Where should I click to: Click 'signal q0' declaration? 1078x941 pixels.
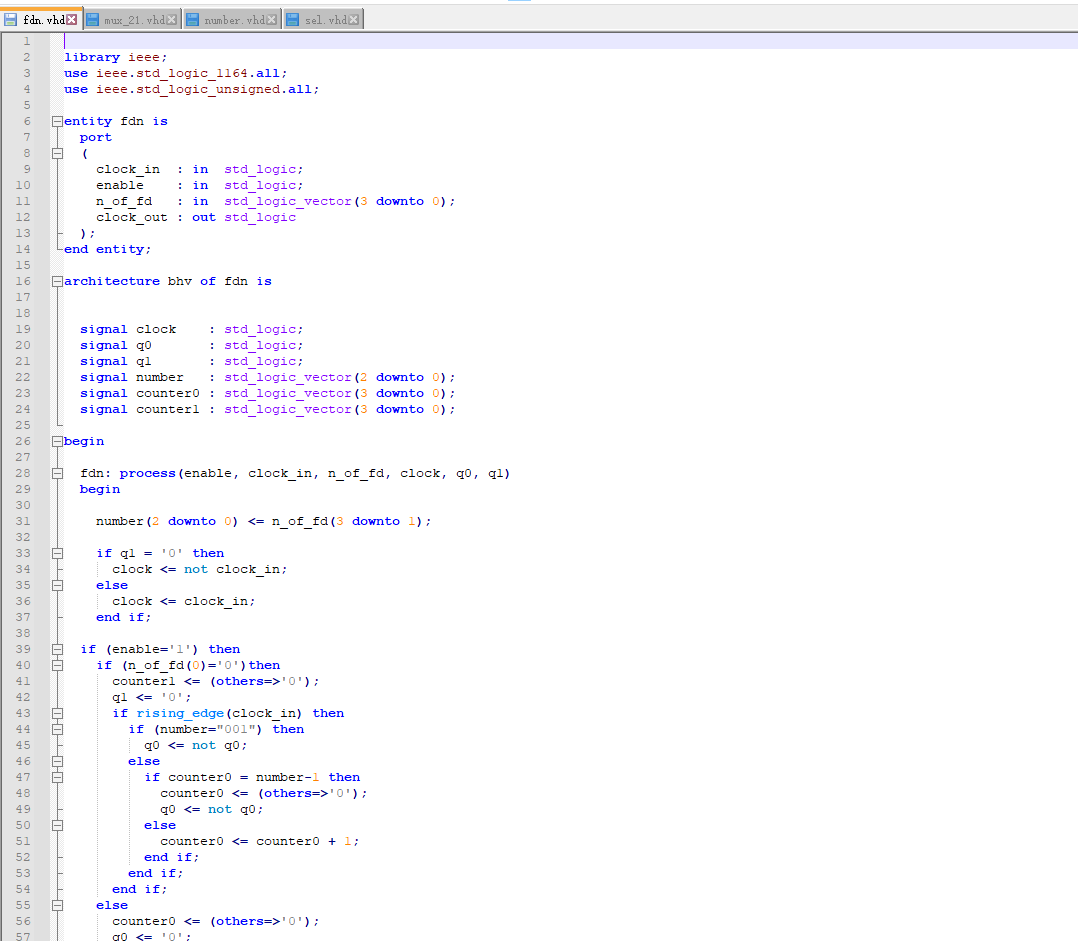191,345
